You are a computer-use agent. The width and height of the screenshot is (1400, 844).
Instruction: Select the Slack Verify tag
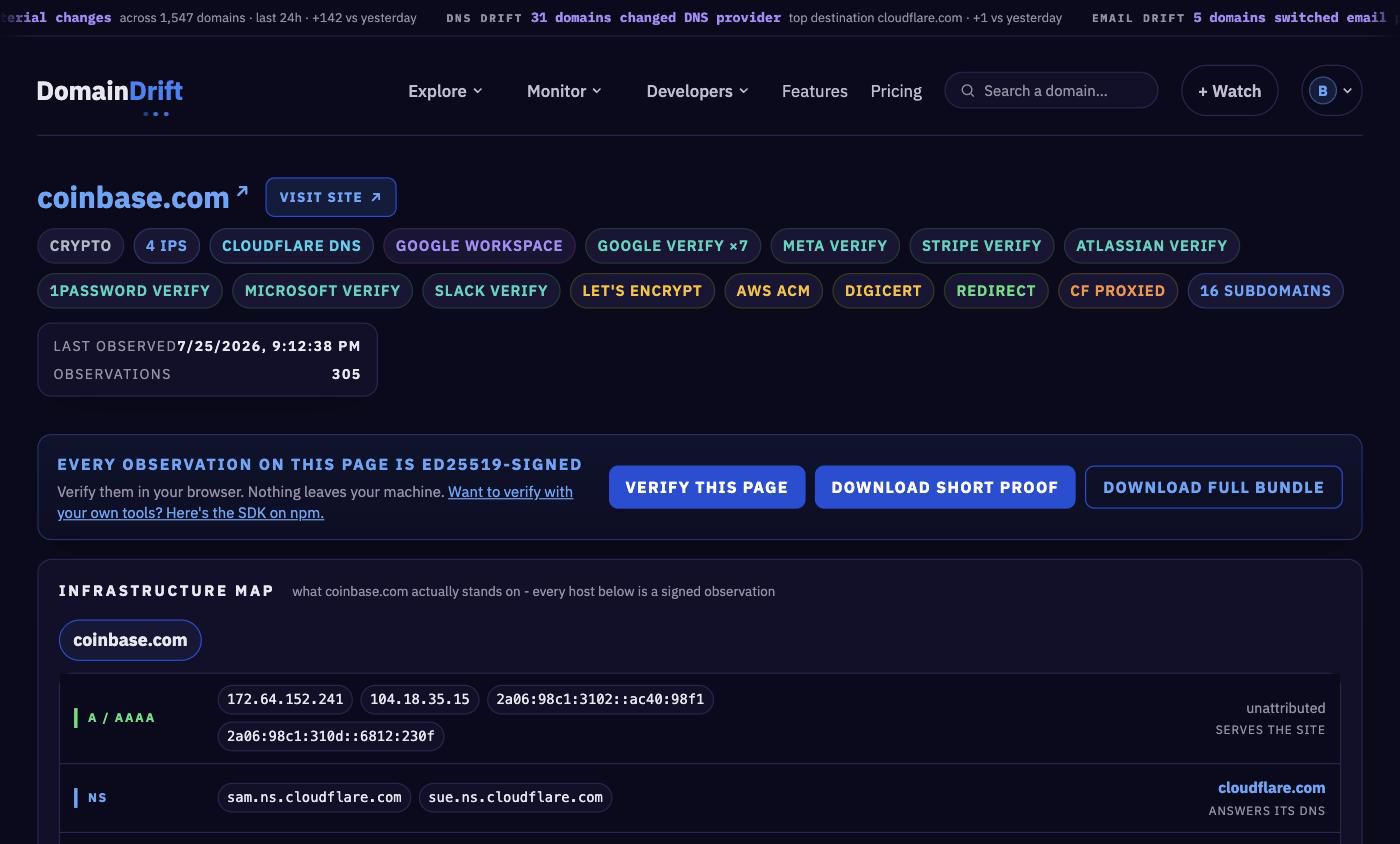491,291
